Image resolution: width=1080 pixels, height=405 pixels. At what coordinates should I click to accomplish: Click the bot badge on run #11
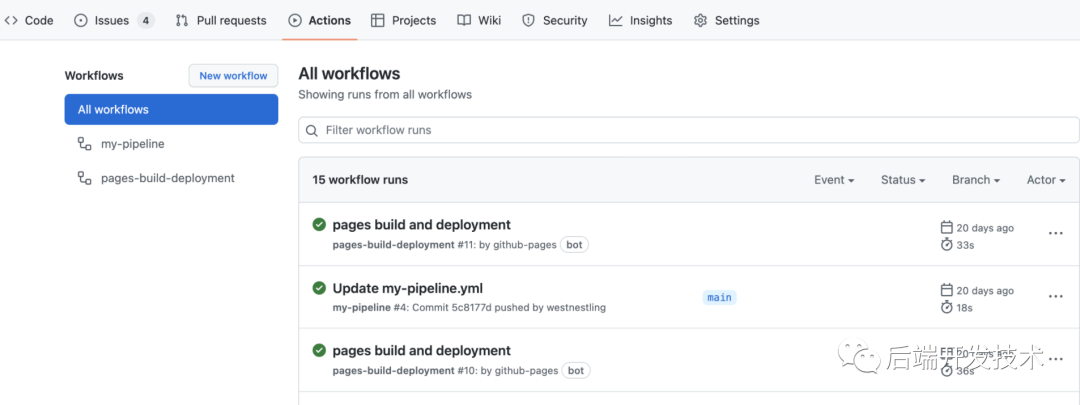574,245
